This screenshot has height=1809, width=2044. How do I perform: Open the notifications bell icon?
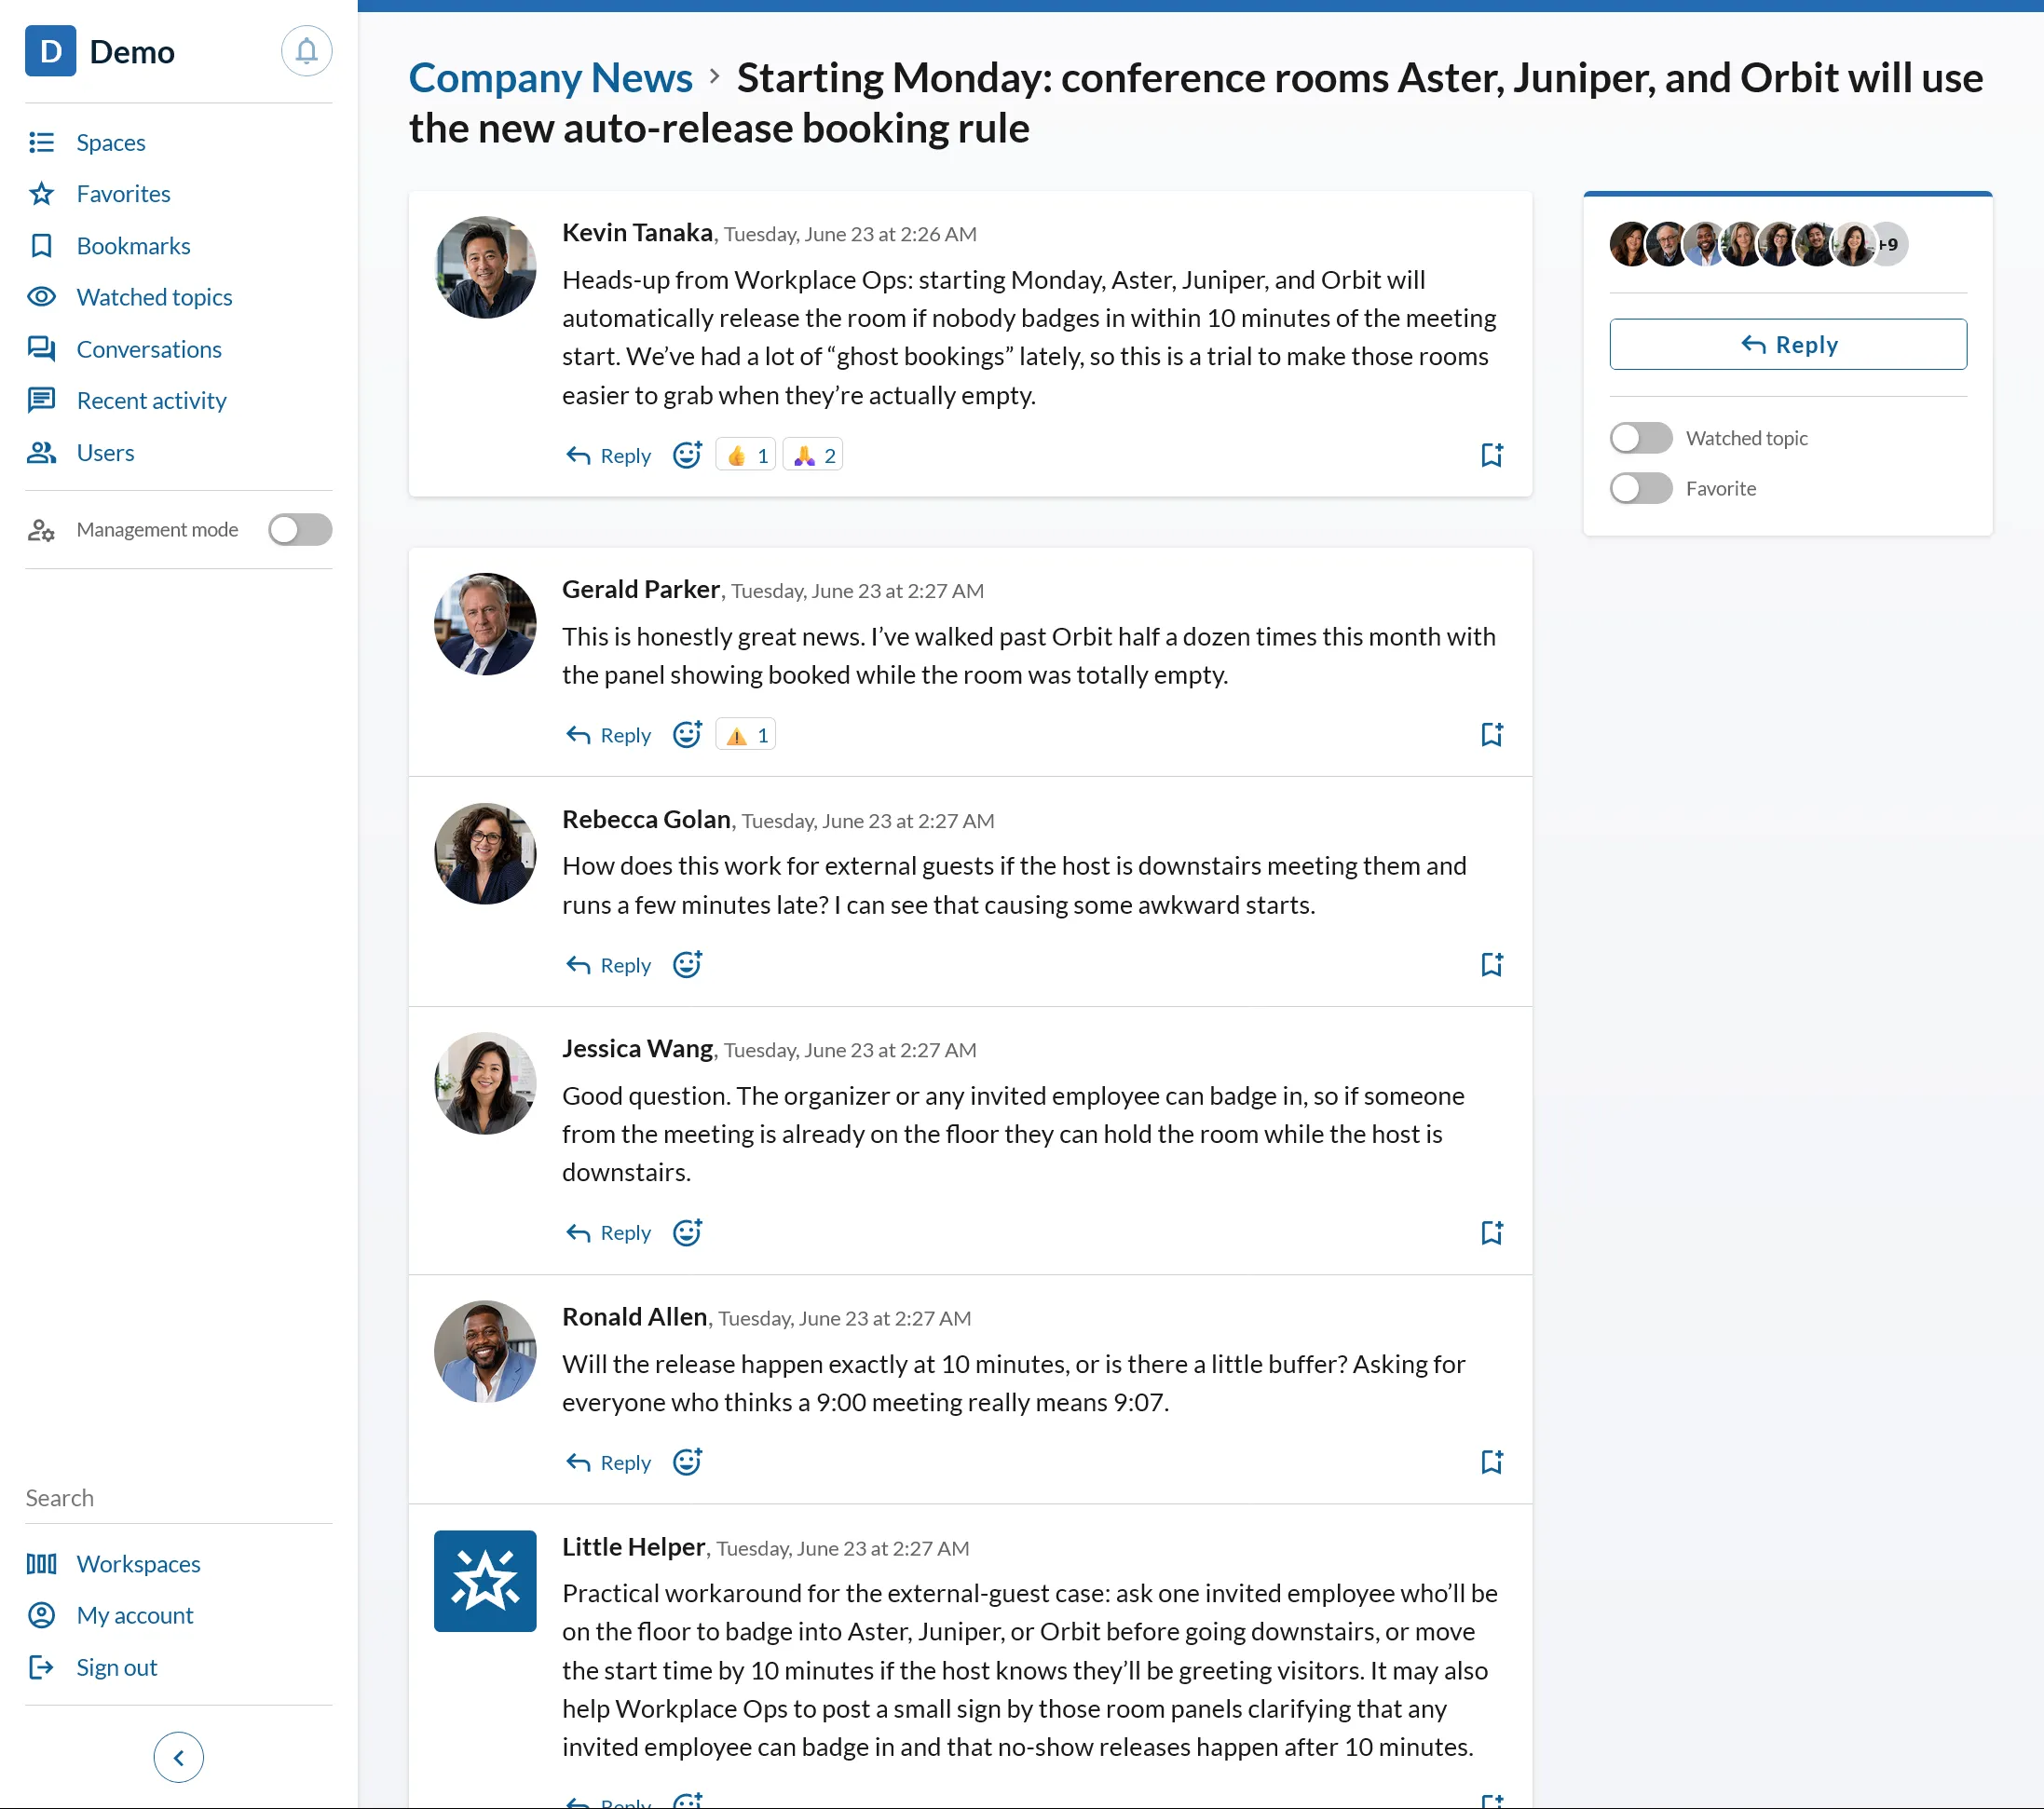pyautogui.click(x=306, y=51)
